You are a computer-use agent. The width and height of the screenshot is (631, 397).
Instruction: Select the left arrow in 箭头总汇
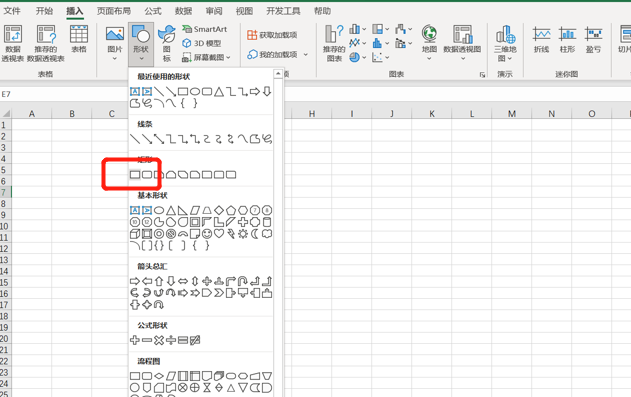147,281
